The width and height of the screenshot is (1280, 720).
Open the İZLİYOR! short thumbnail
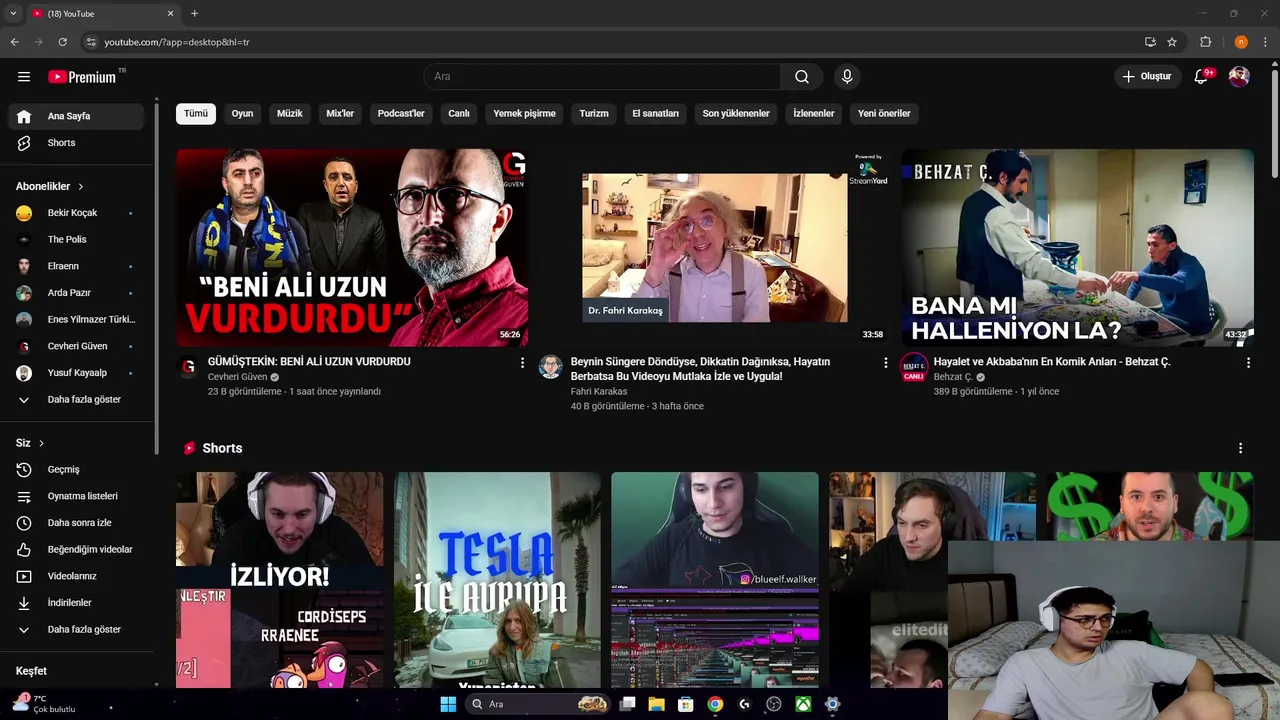coord(280,580)
